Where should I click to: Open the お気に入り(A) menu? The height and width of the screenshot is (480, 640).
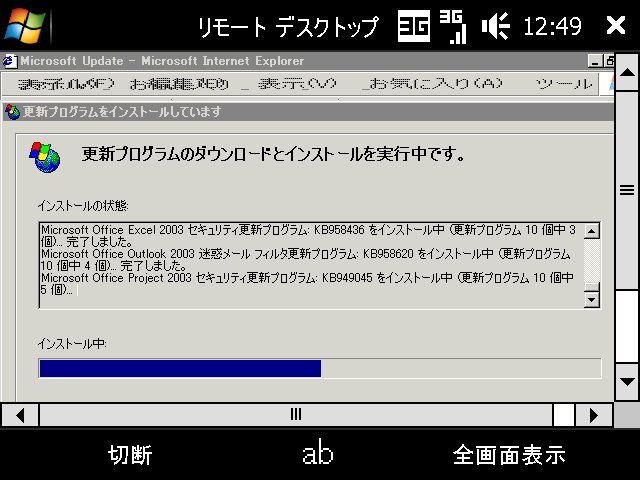pyautogui.click(x=433, y=84)
